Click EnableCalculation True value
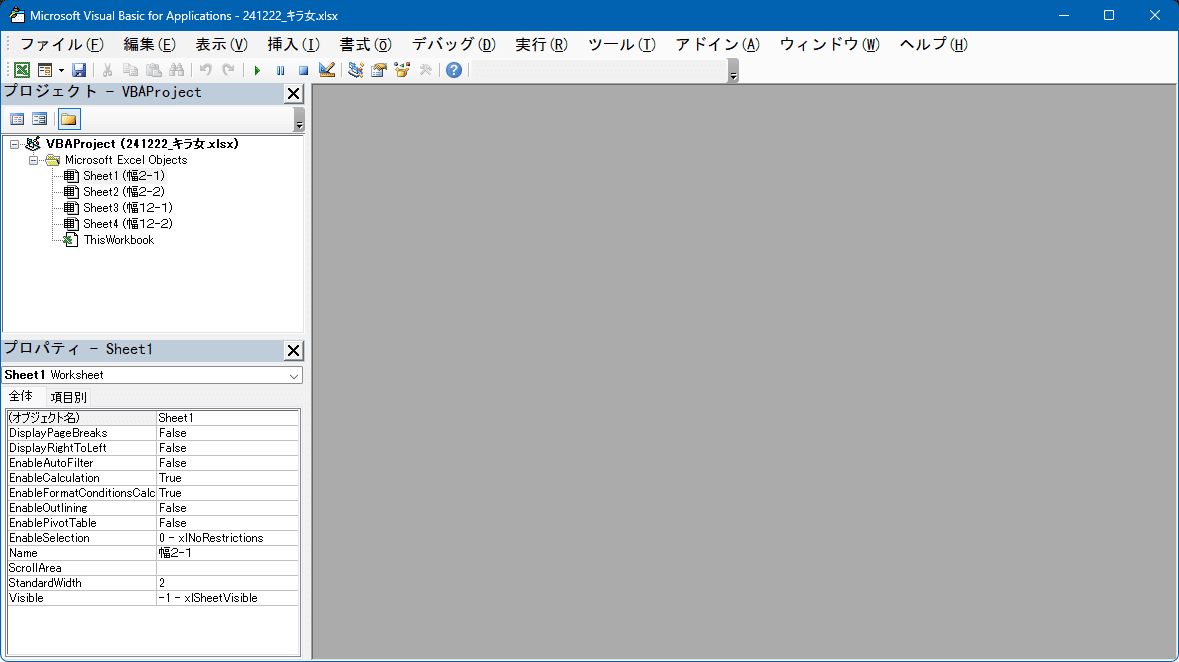The image size is (1179, 662). pos(227,478)
